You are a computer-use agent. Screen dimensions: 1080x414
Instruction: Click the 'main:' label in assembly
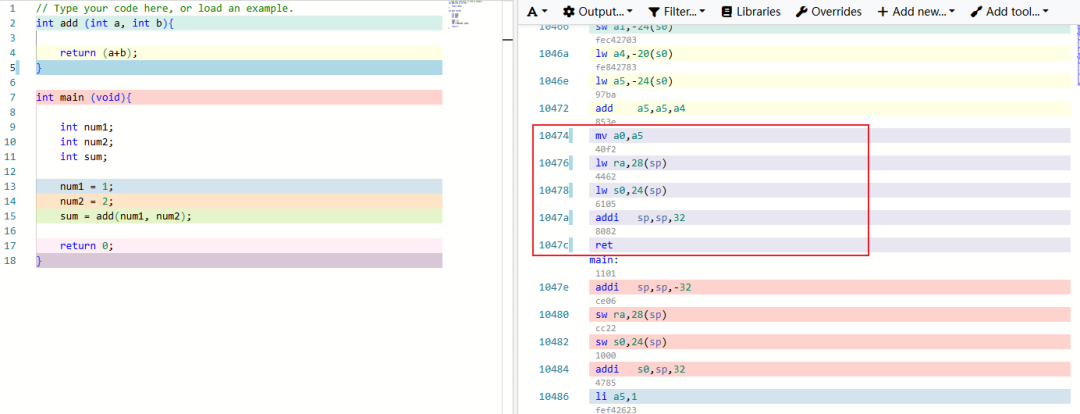[603, 260]
